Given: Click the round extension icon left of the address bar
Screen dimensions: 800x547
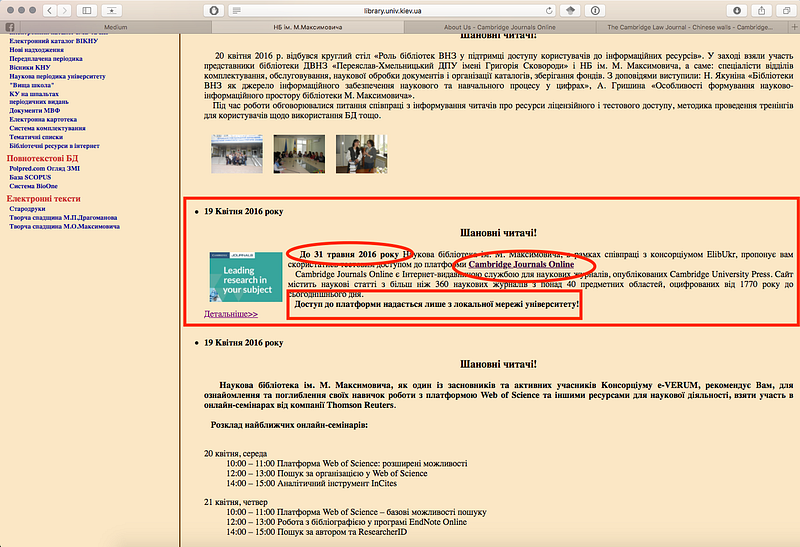Looking at the screenshot, I should click(214, 10).
